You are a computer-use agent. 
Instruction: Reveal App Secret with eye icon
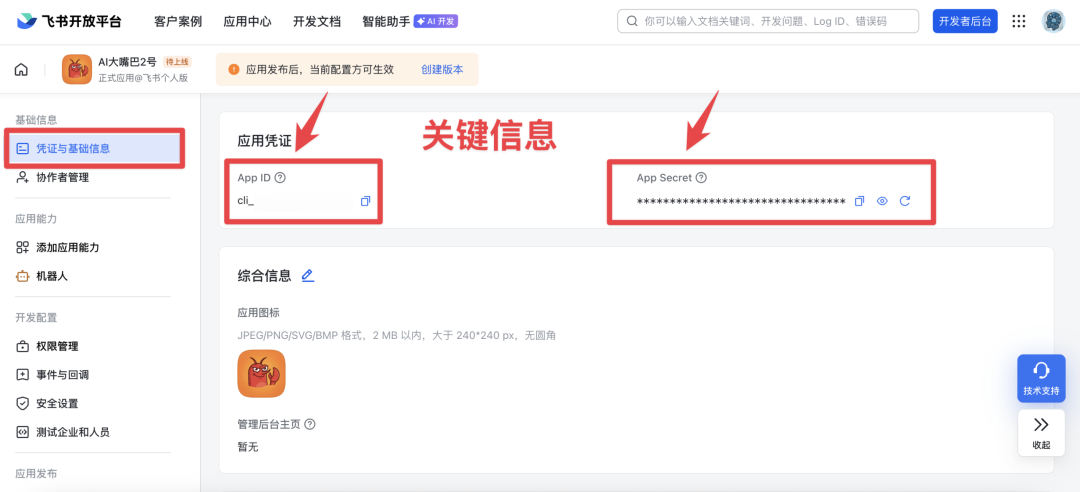coord(882,201)
